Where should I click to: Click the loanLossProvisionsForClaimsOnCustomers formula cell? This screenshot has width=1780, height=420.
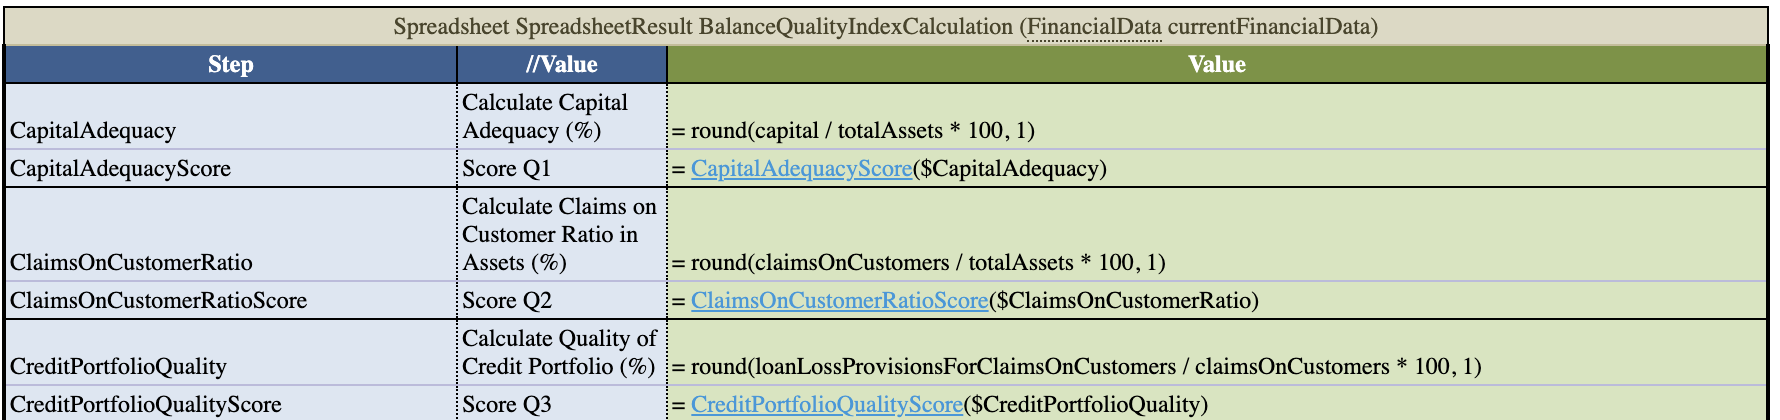click(1076, 367)
